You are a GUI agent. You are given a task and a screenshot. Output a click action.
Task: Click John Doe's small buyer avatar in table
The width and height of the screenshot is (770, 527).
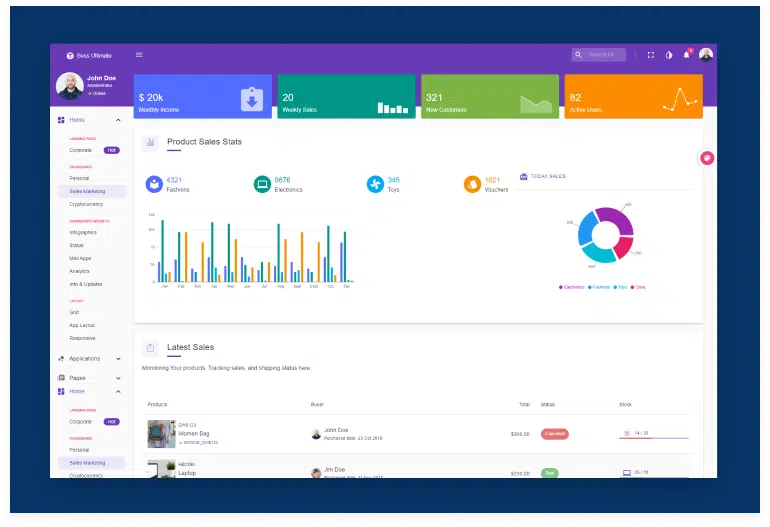click(x=316, y=434)
